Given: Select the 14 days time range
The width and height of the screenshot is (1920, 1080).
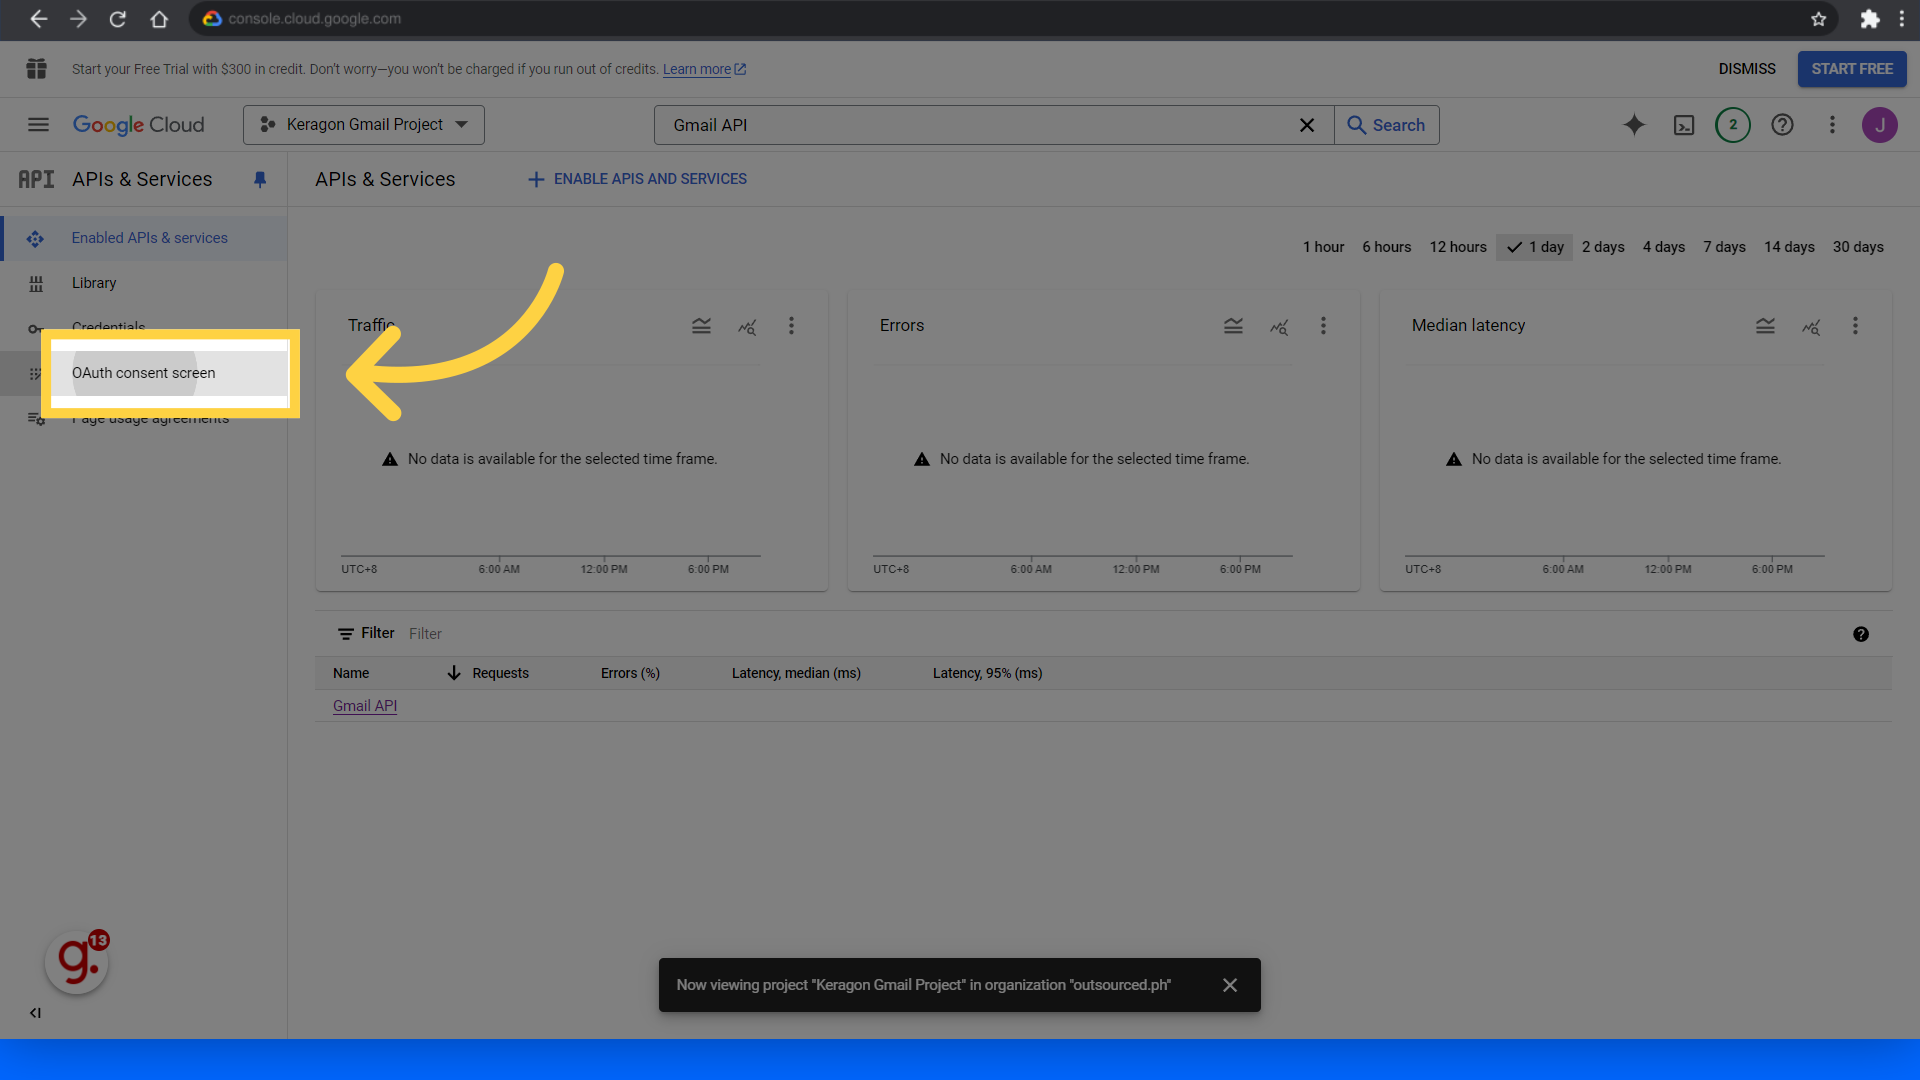Looking at the screenshot, I should click(x=1789, y=247).
